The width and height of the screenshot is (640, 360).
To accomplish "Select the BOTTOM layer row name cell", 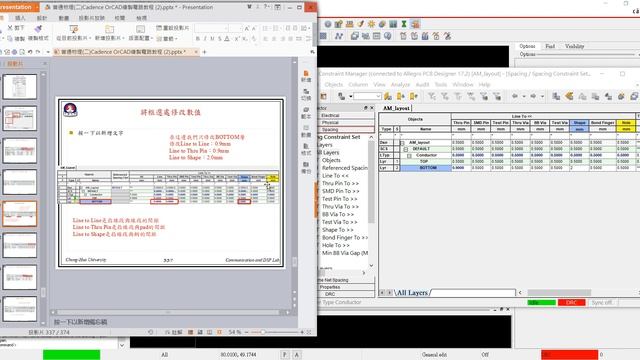I will (x=426, y=168).
